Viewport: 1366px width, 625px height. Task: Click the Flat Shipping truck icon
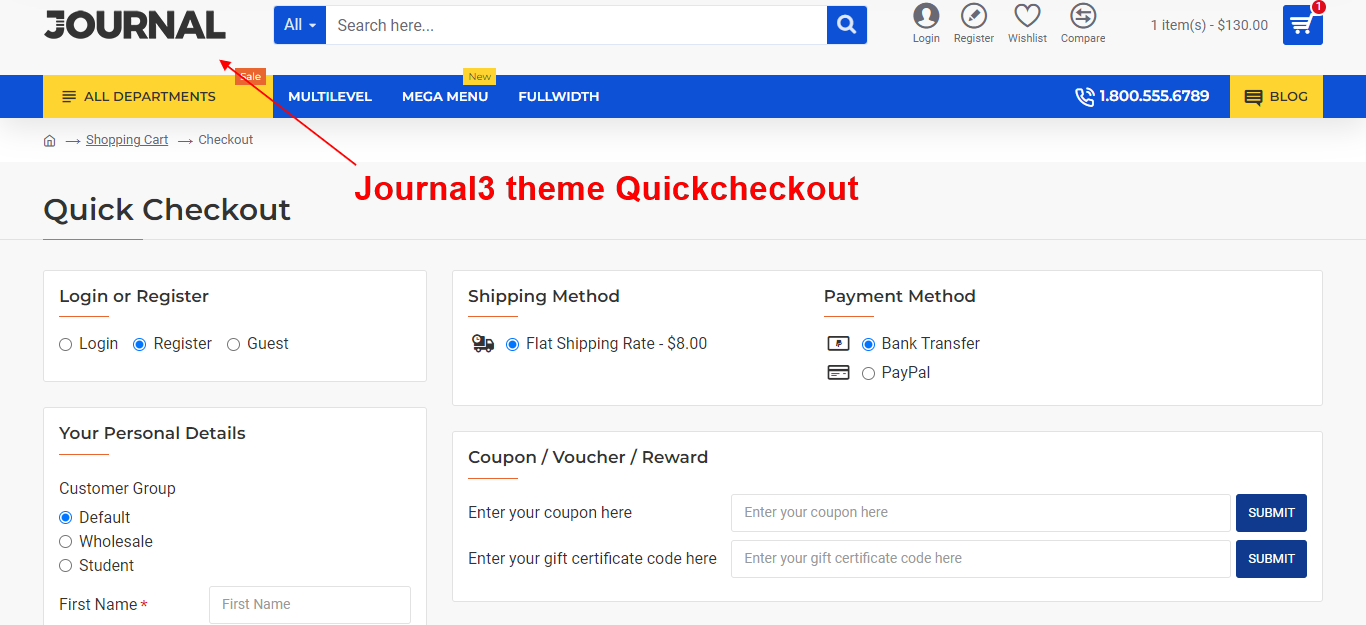483,344
